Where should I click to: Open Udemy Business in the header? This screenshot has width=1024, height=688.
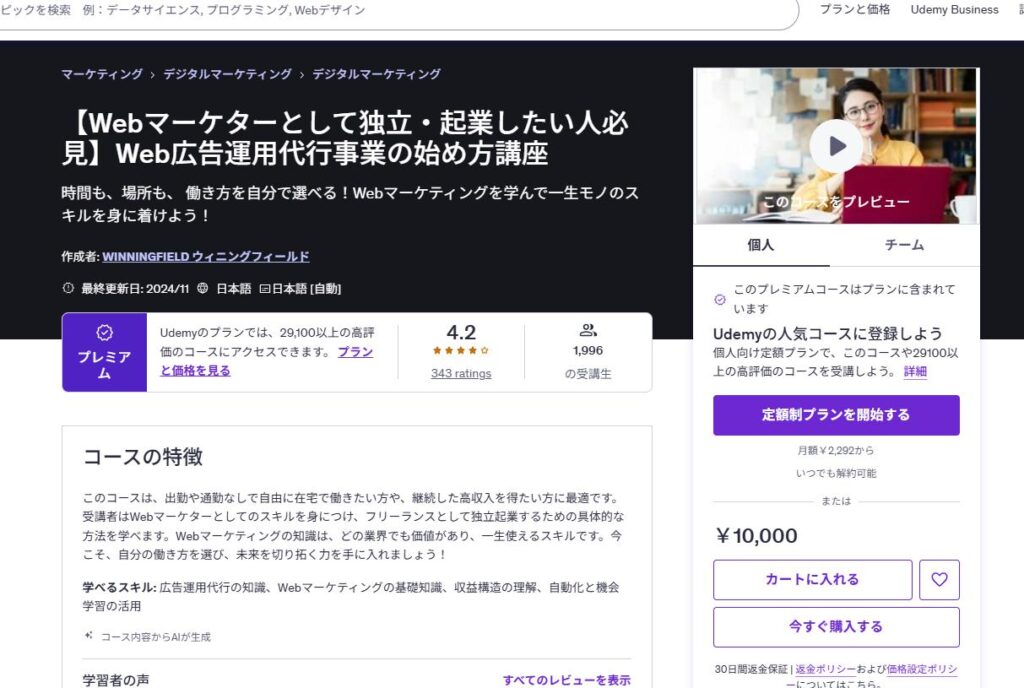[x=954, y=10]
